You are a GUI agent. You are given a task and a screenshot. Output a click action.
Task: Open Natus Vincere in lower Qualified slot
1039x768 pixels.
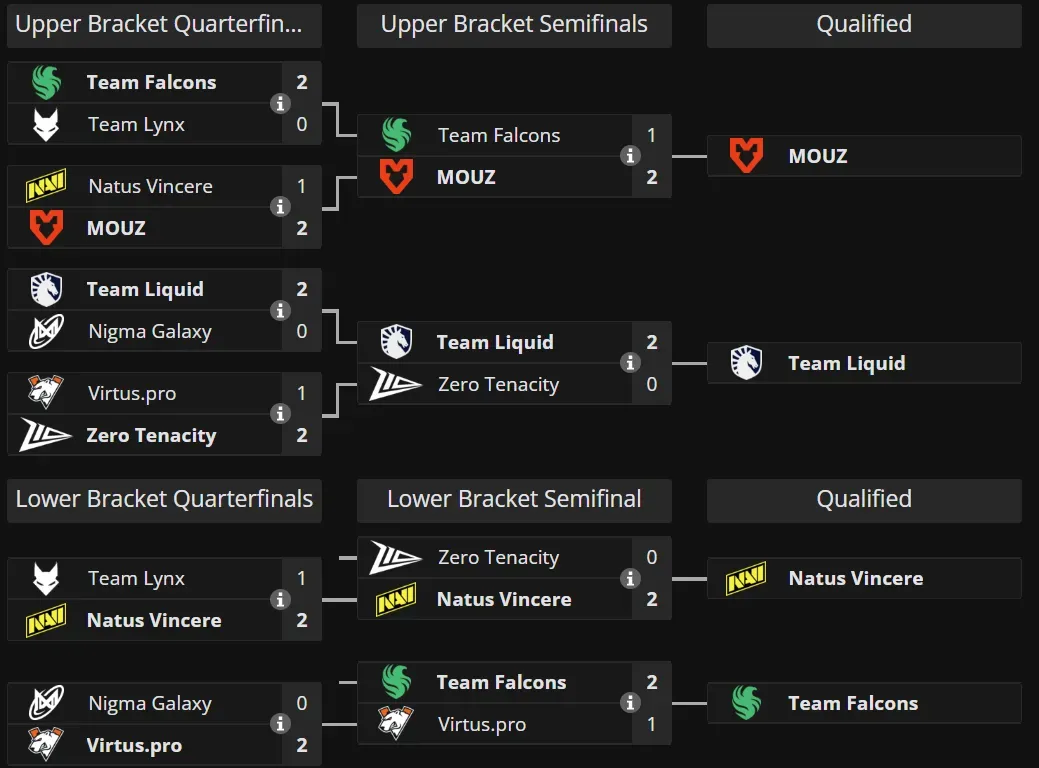(855, 578)
